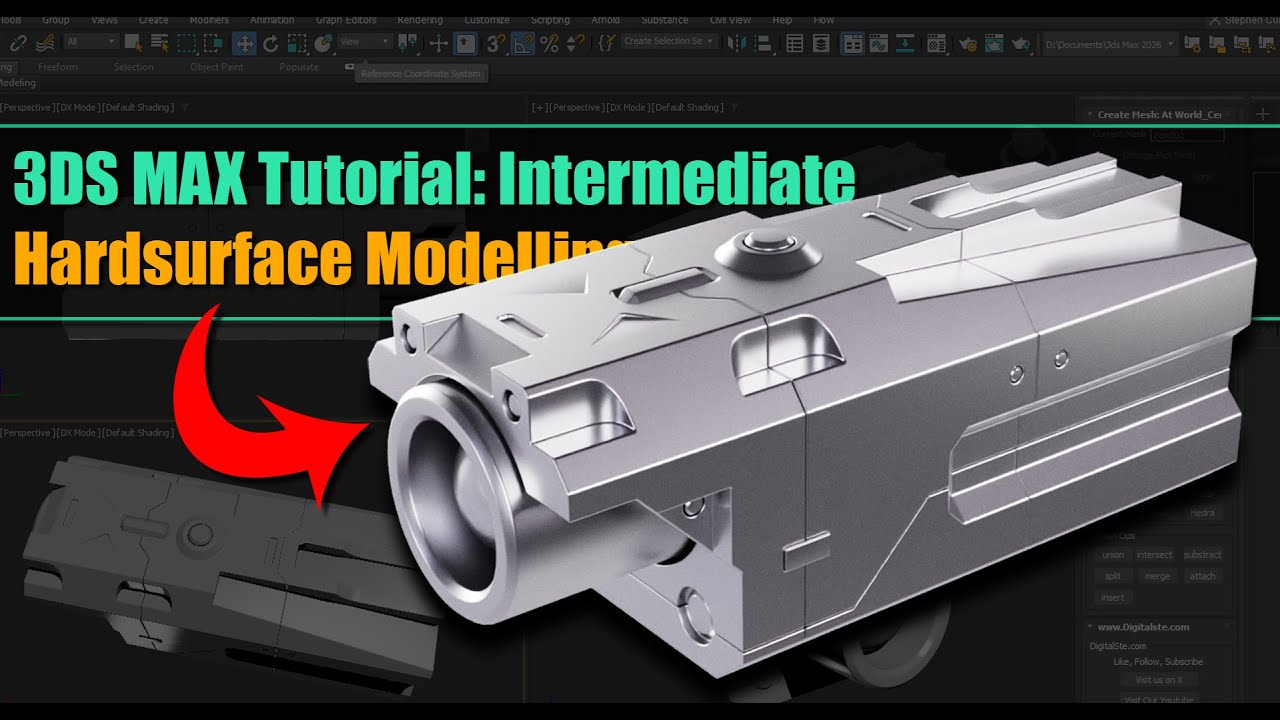Activate the Select Object tool

point(136,43)
